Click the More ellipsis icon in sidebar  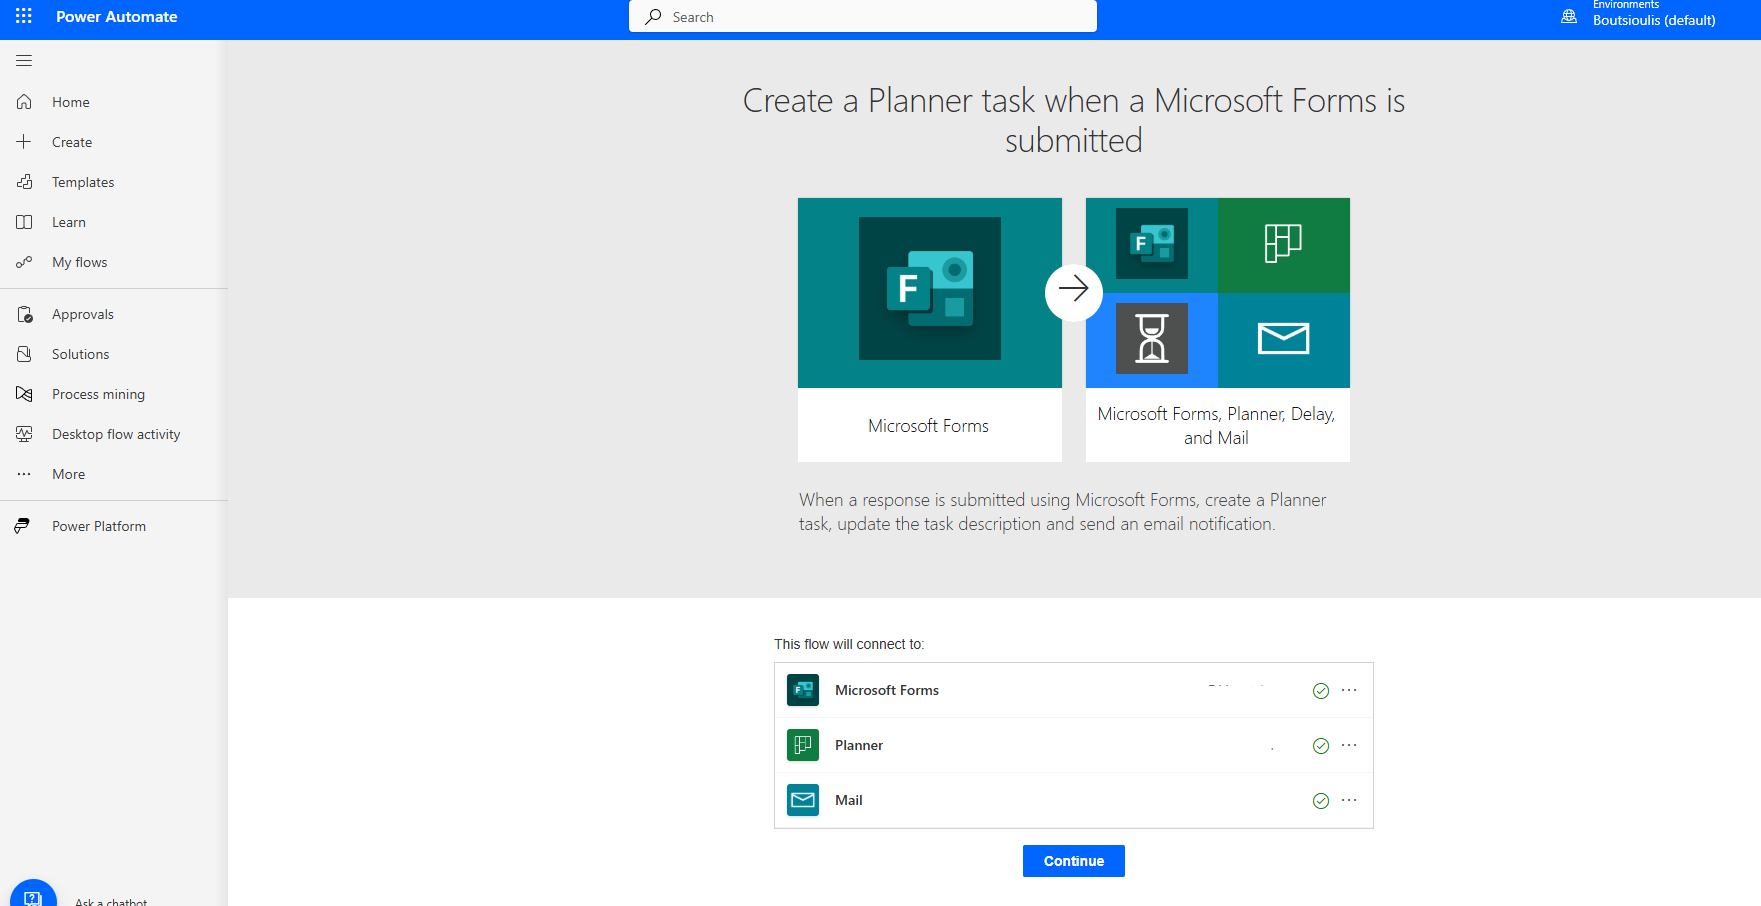point(24,474)
